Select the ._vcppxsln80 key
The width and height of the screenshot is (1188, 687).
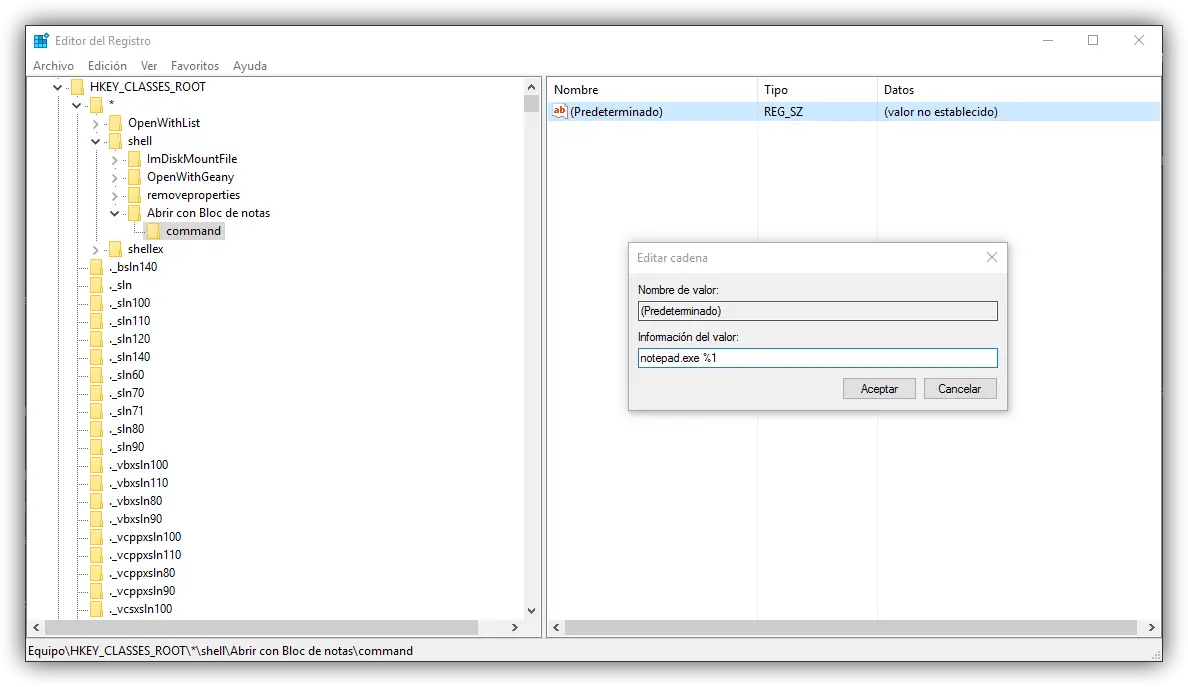point(142,573)
